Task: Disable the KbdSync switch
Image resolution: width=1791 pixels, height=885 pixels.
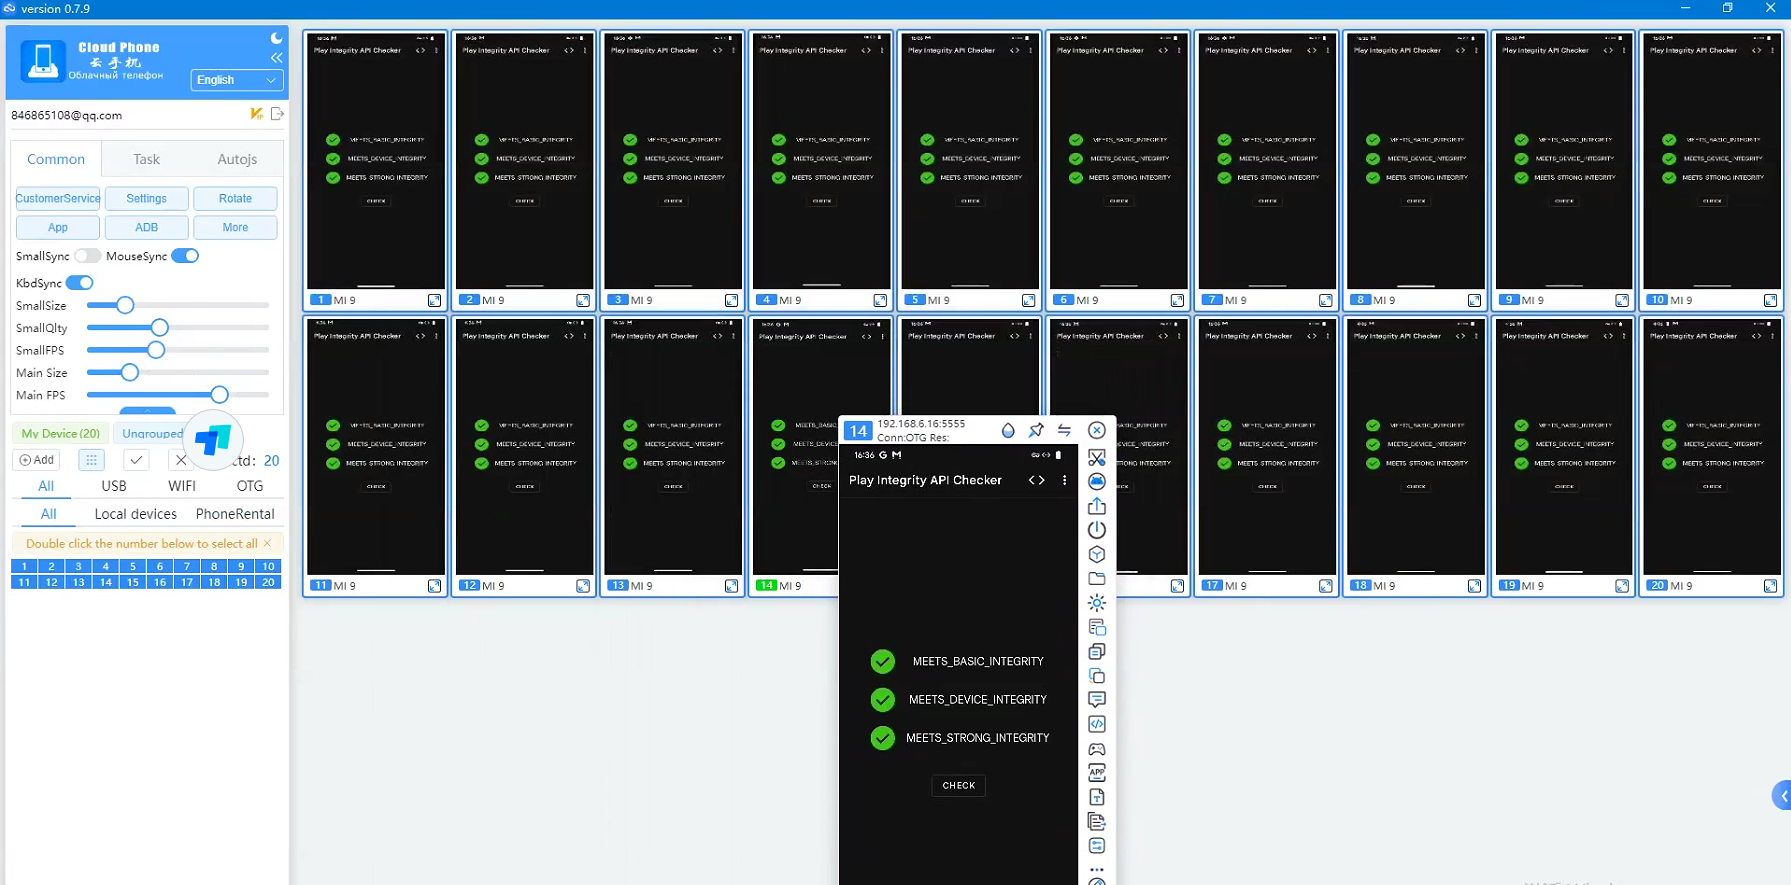Action: coord(80,283)
